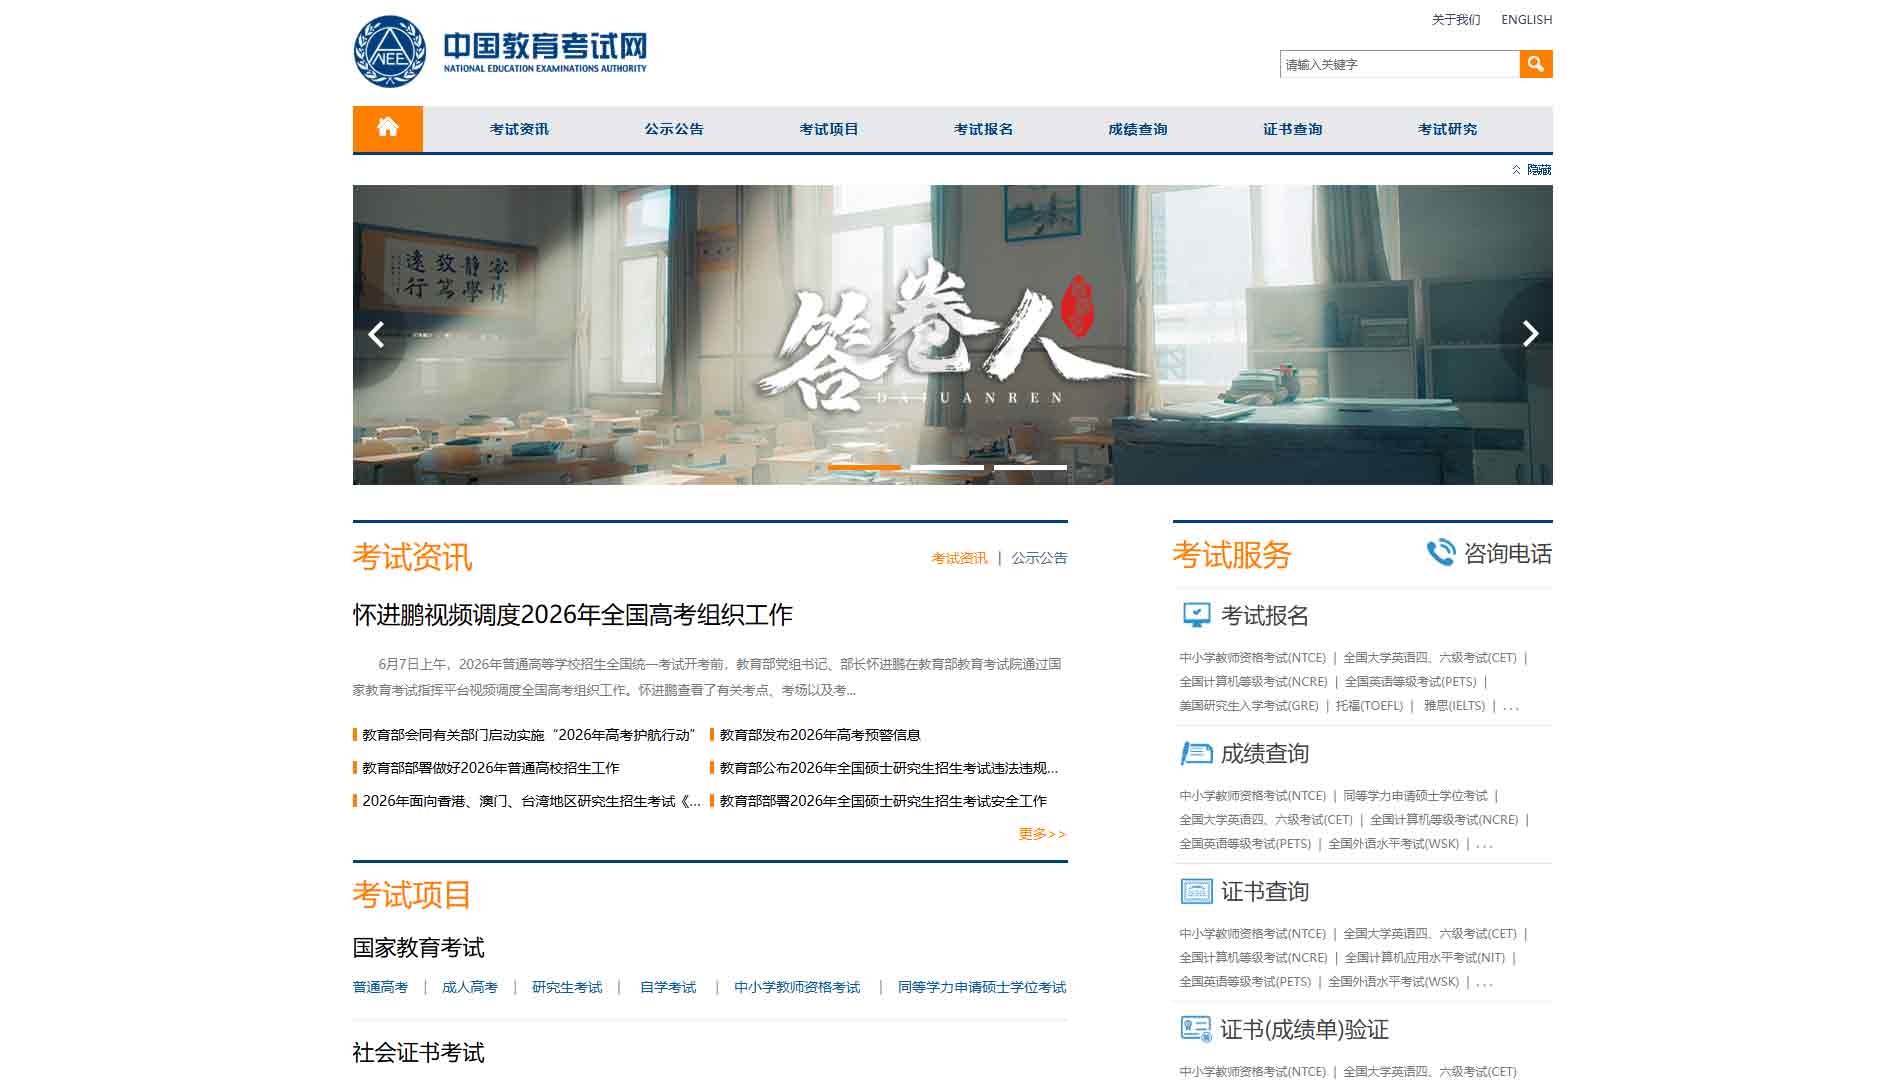
Task: Collapse the banner using 隐藏 chevron
Action: 1532,170
